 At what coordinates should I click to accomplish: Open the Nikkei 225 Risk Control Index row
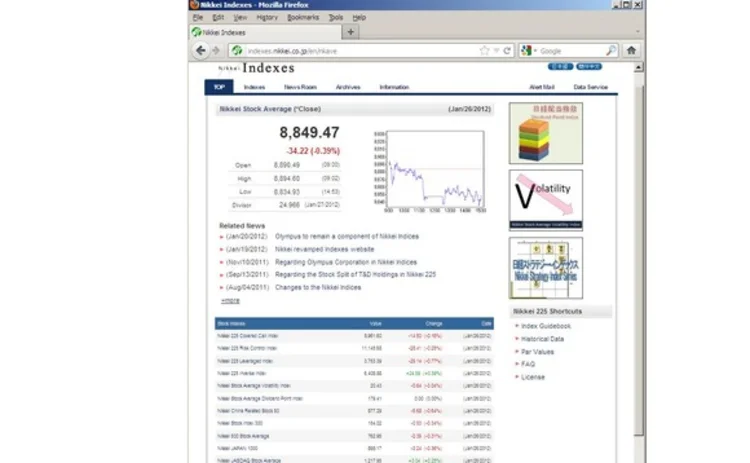tap(354, 348)
